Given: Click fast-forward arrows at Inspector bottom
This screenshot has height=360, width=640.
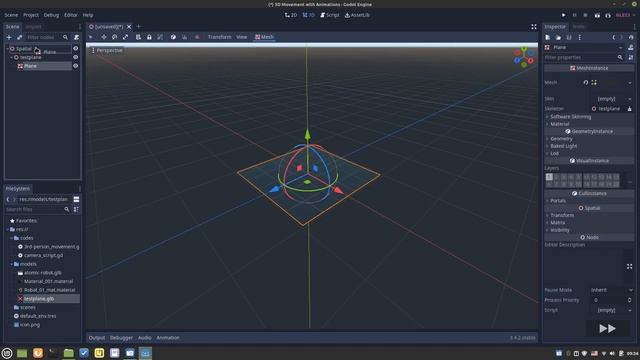Looking at the screenshot, I should (x=607, y=328).
